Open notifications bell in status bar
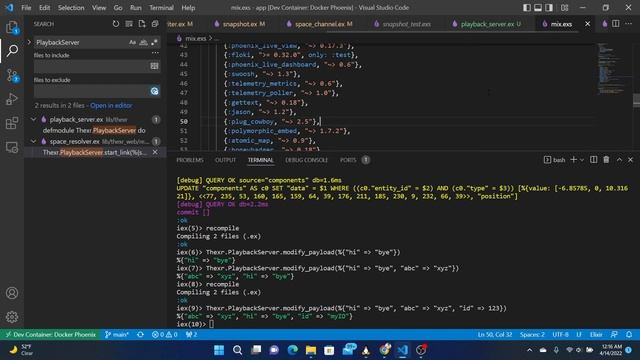The height and width of the screenshot is (360, 640). (x=629, y=335)
